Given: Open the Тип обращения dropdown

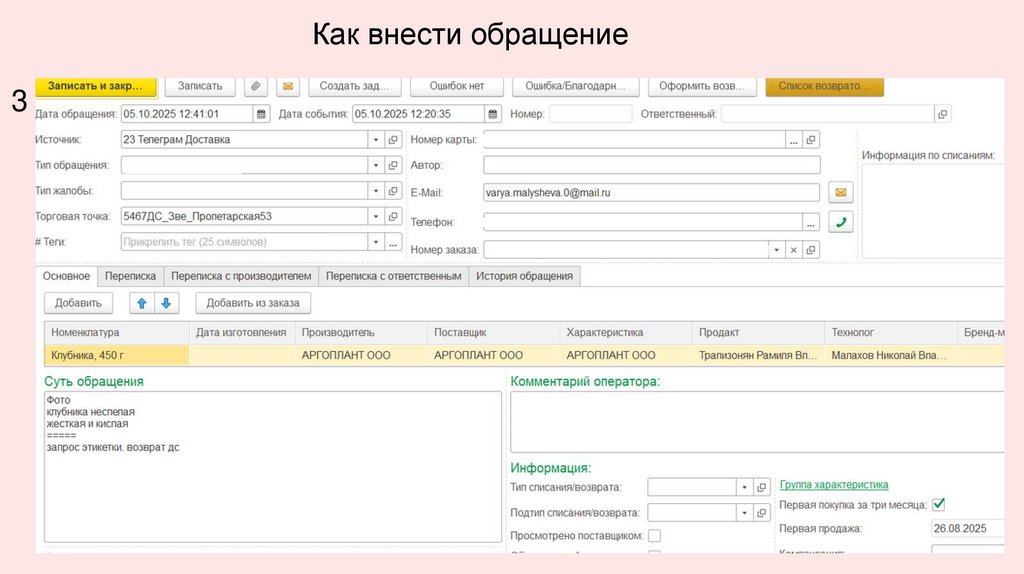Looking at the screenshot, I should coord(376,165).
